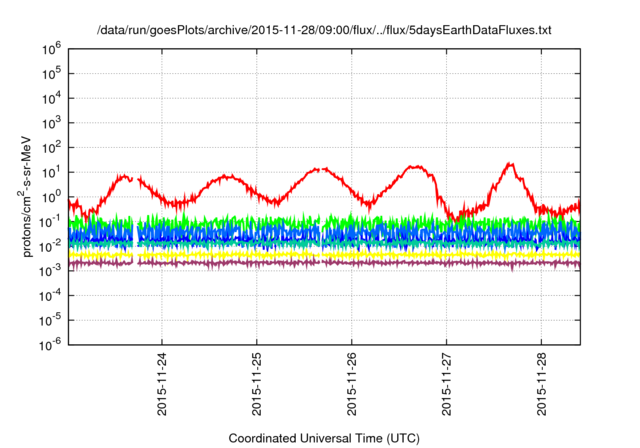Image resolution: width=640 pixels, height=448 pixels.
Task: Click the 10^-4 y-axis tick label
Action: (x=50, y=295)
